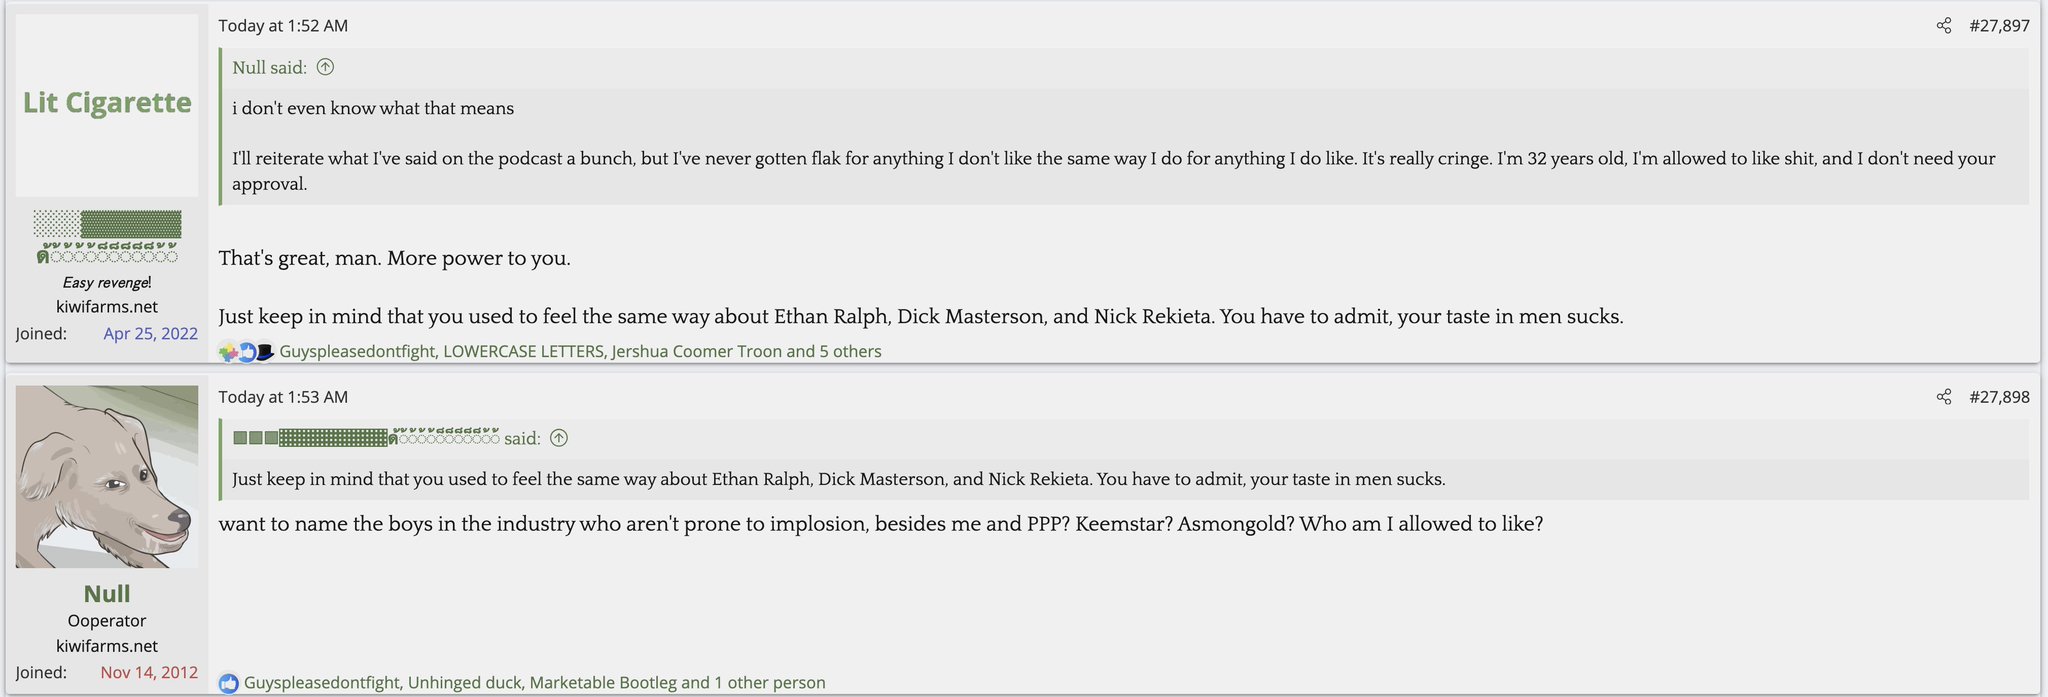Viewport: 2048px width, 697px height.
Task: Open permalink for post #27,898
Action: (1999, 397)
